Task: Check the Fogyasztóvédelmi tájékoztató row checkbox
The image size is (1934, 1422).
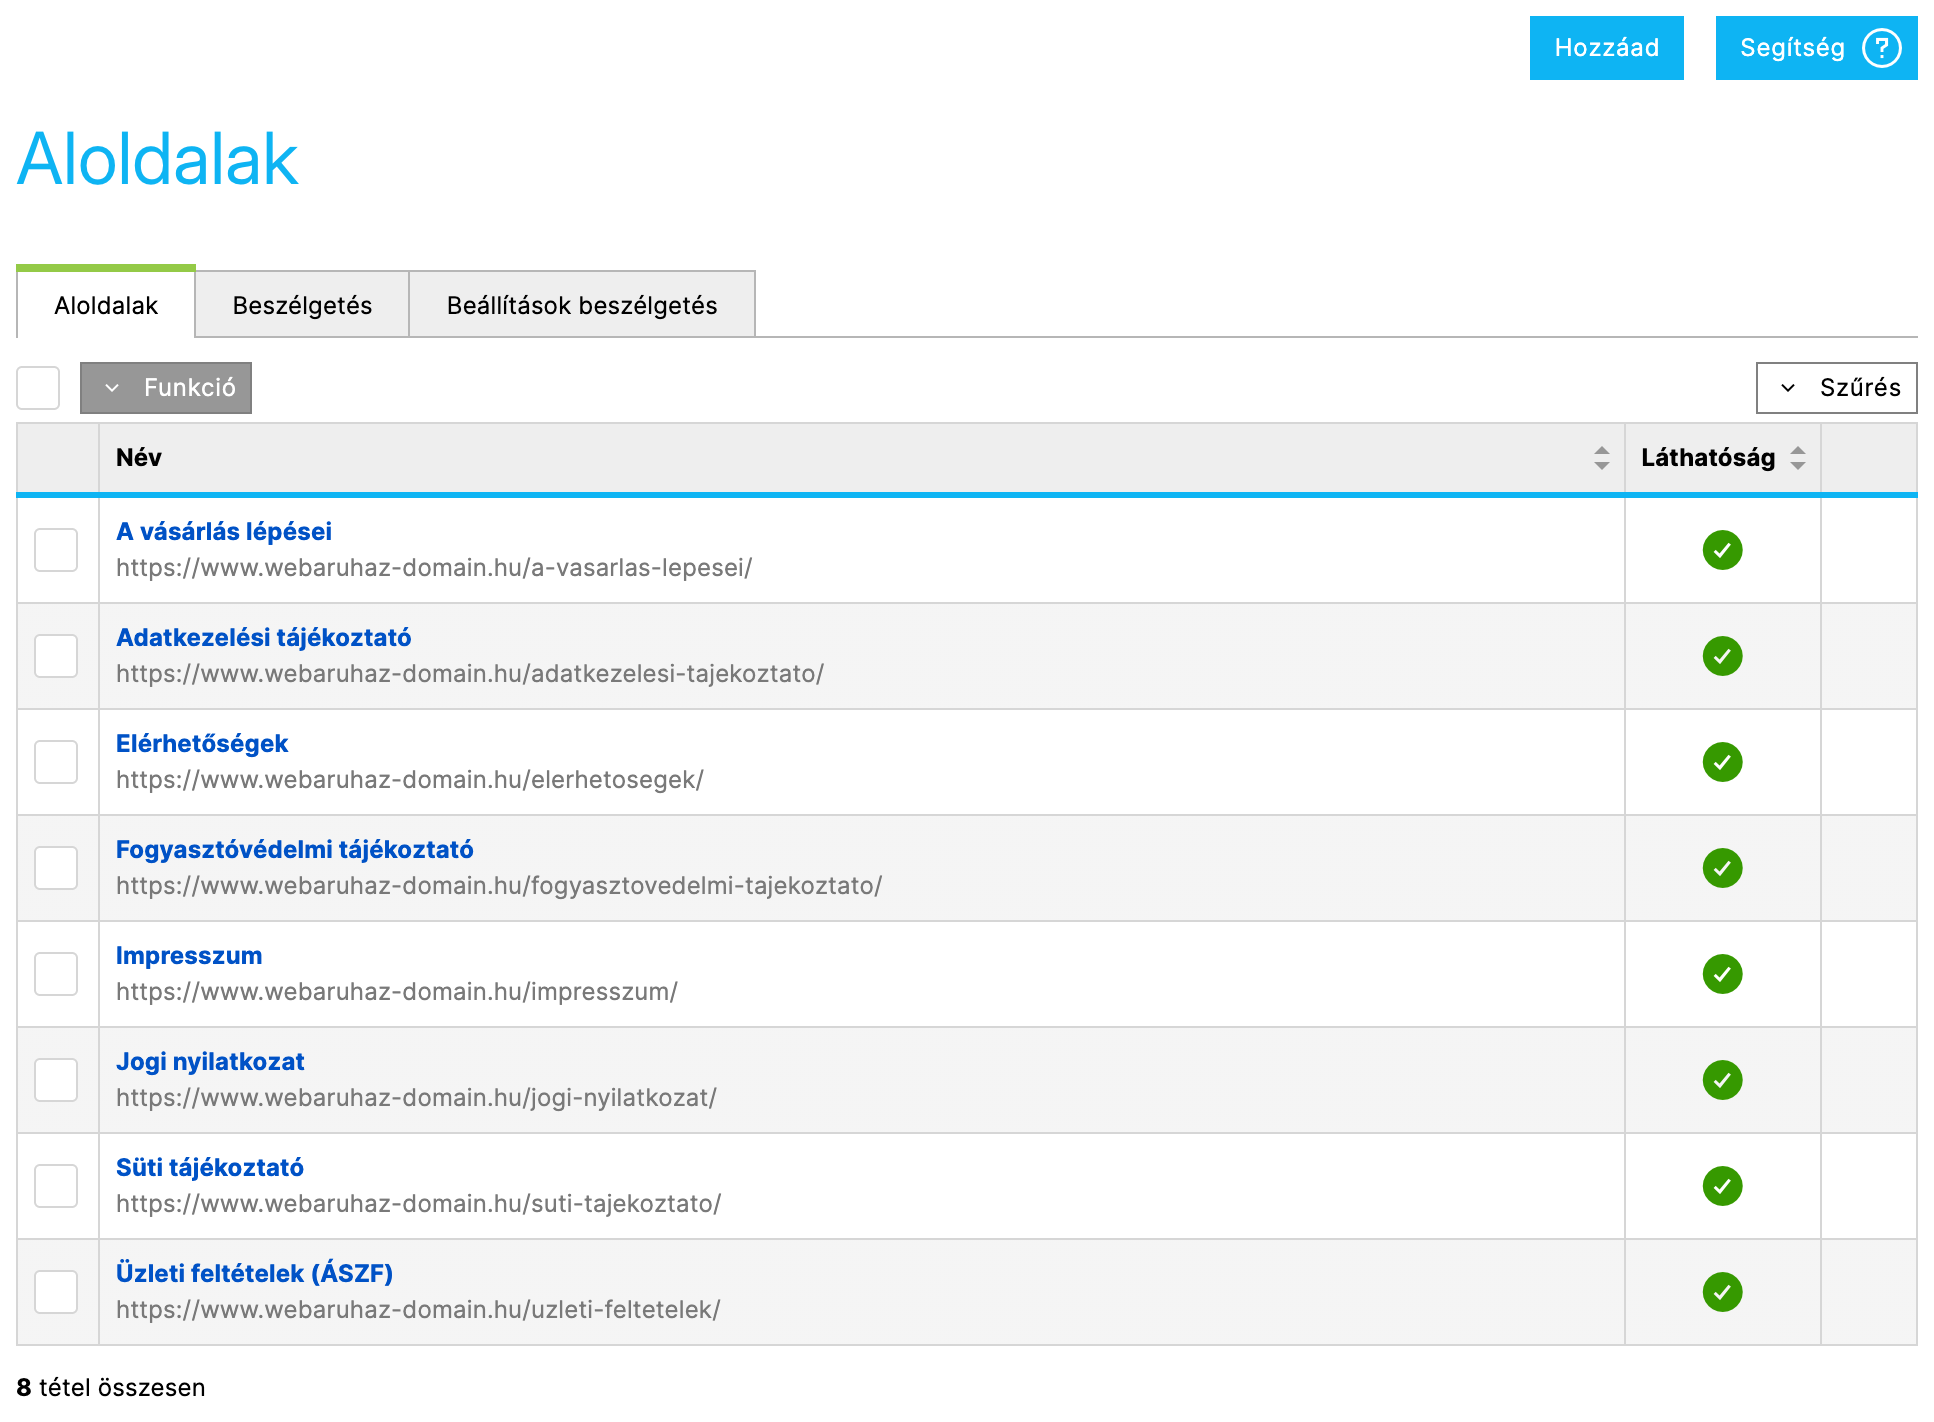Action: click(56, 868)
